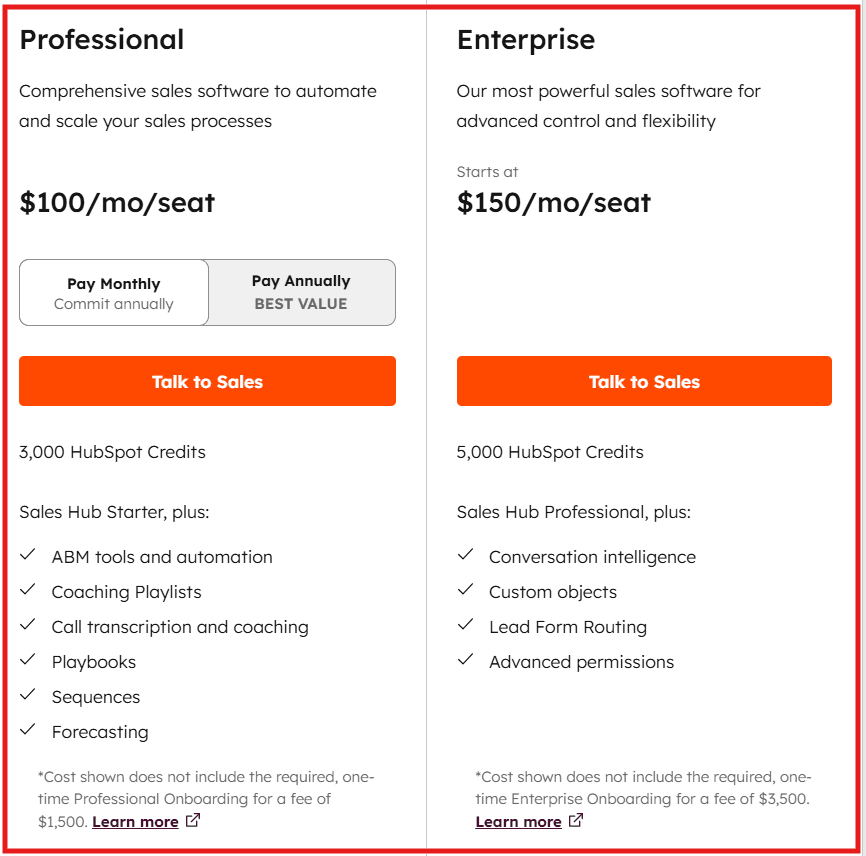The height and width of the screenshot is (856, 866).
Task: Click the external link icon after Professional Learn more
Action: coord(191,819)
